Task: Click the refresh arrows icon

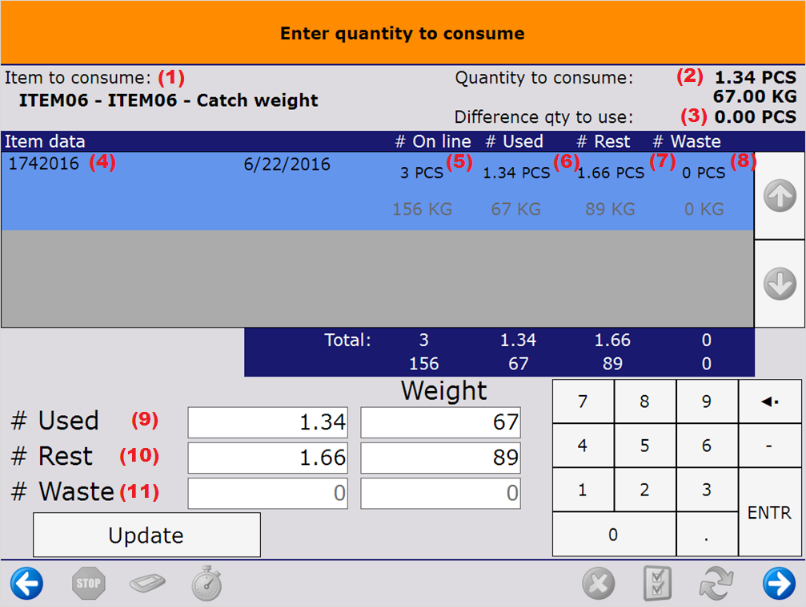Action: pyautogui.click(x=716, y=583)
